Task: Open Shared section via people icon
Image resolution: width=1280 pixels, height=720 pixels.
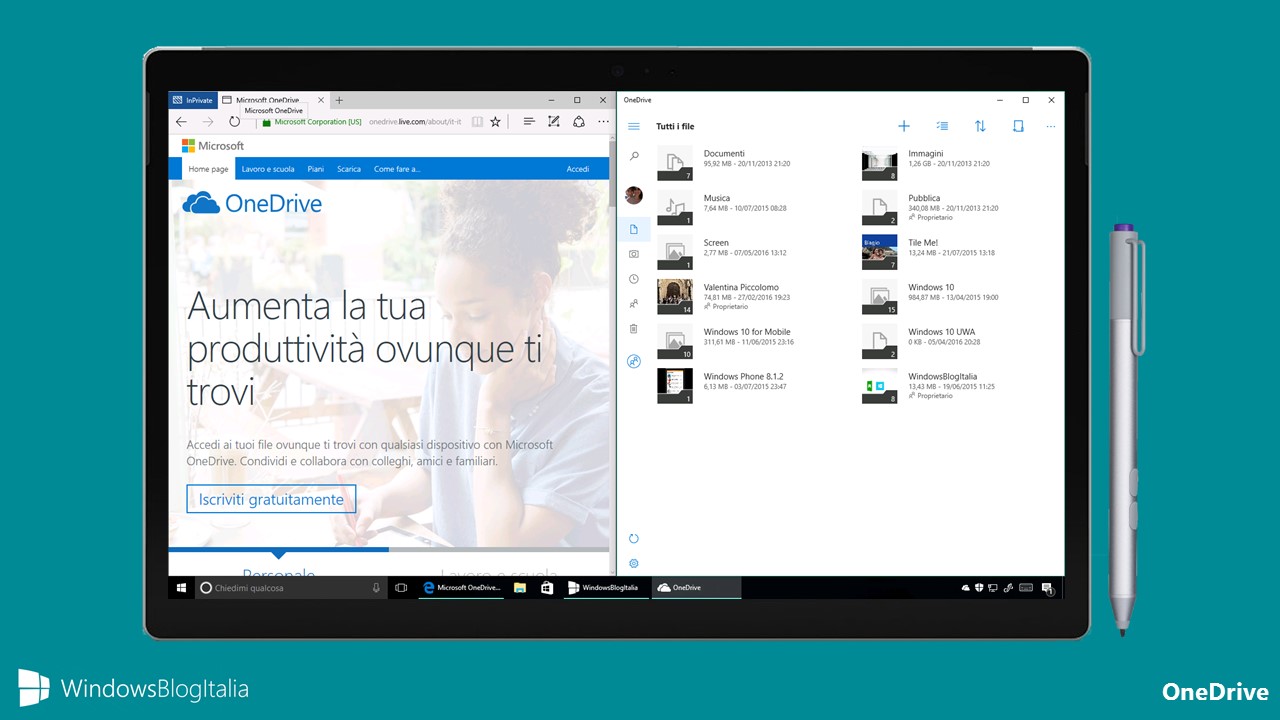Action: [x=633, y=303]
